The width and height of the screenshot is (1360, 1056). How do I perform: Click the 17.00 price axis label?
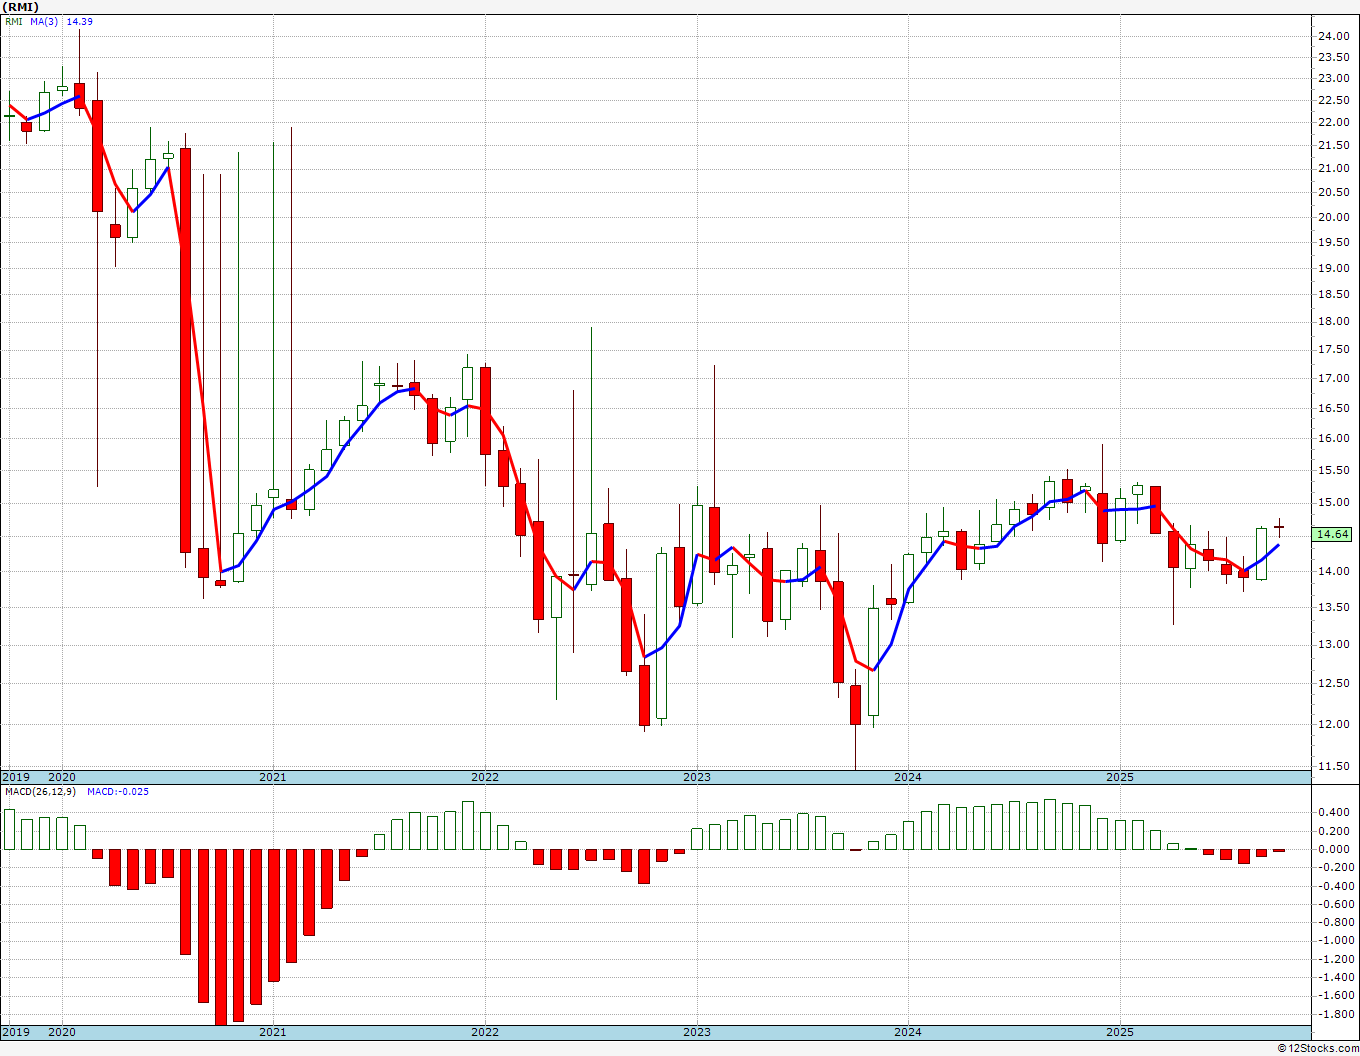coord(1333,378)
